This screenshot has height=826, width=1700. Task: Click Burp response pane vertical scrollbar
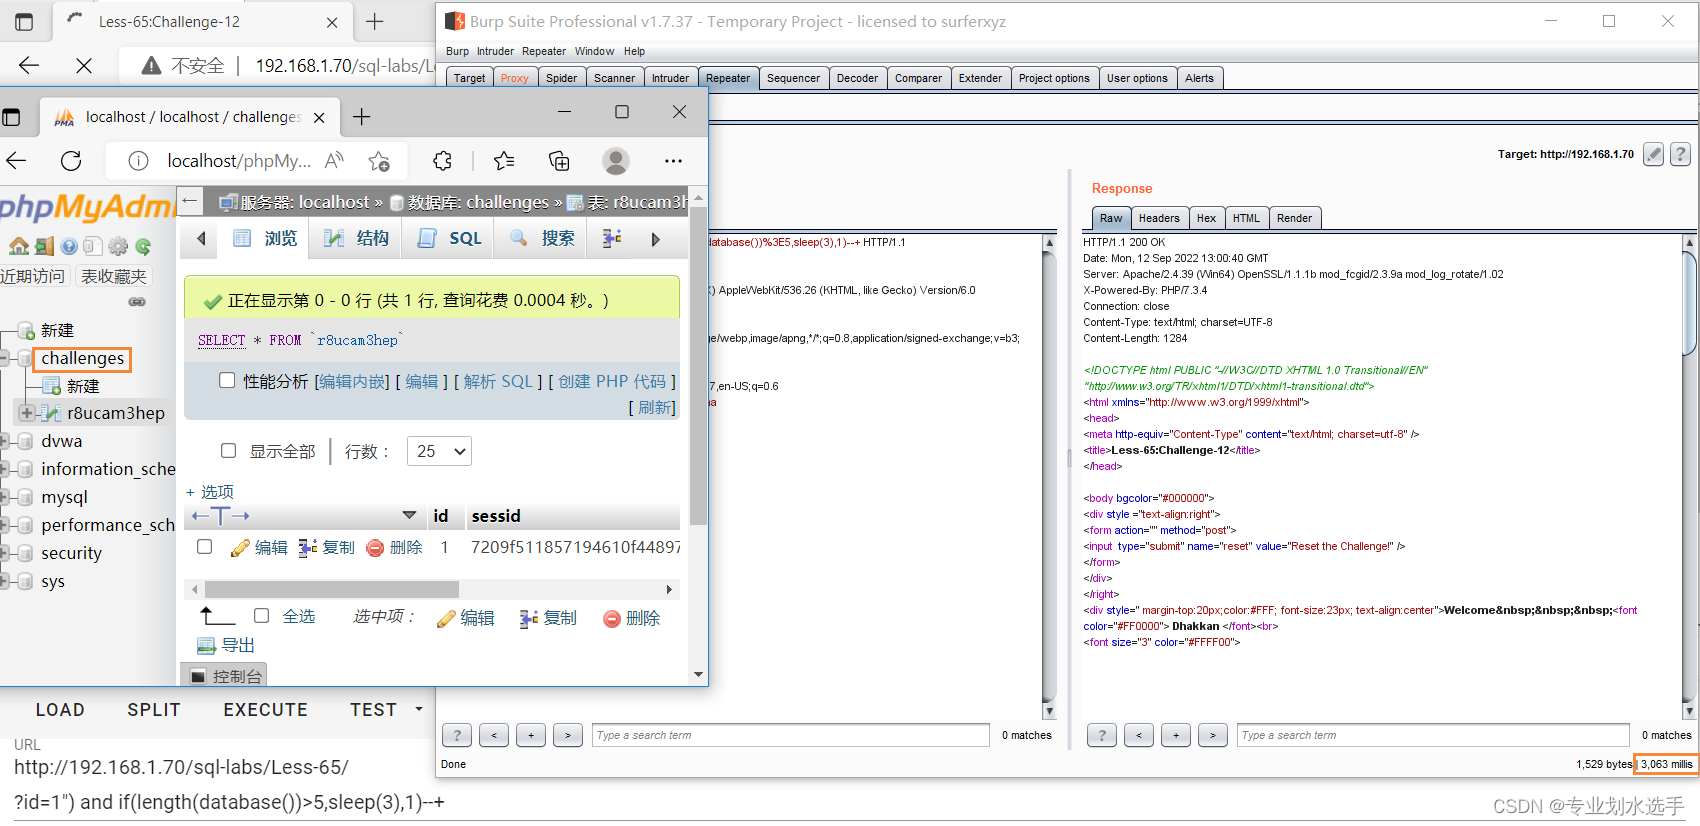1690,301
